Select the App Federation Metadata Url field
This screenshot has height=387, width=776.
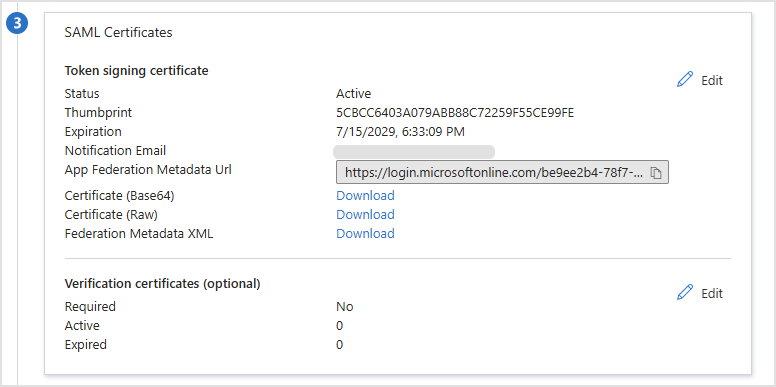[502, 172]
